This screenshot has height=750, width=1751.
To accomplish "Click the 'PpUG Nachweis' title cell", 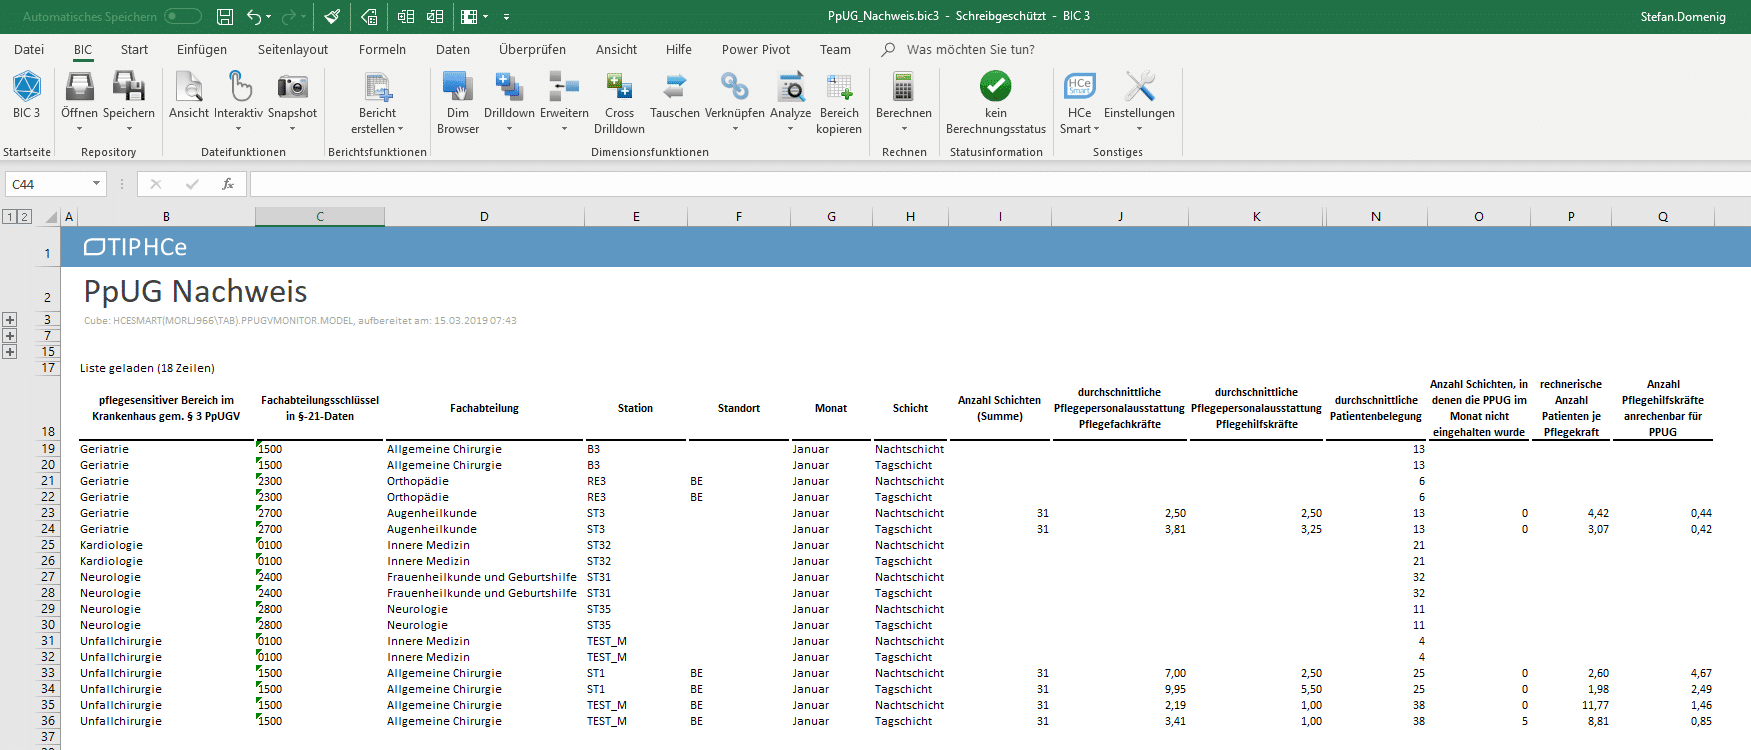I will (x=196, y=291).
